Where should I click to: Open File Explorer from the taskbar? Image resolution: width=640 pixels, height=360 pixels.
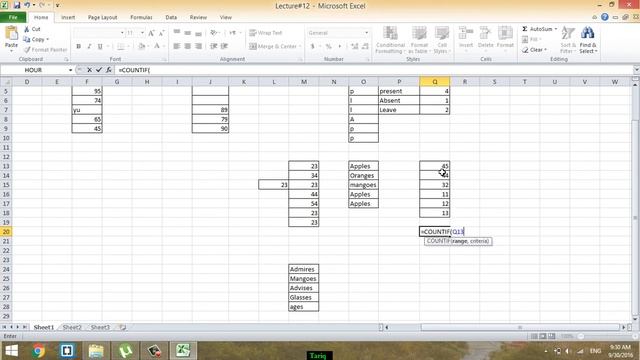tap(96, 351)
